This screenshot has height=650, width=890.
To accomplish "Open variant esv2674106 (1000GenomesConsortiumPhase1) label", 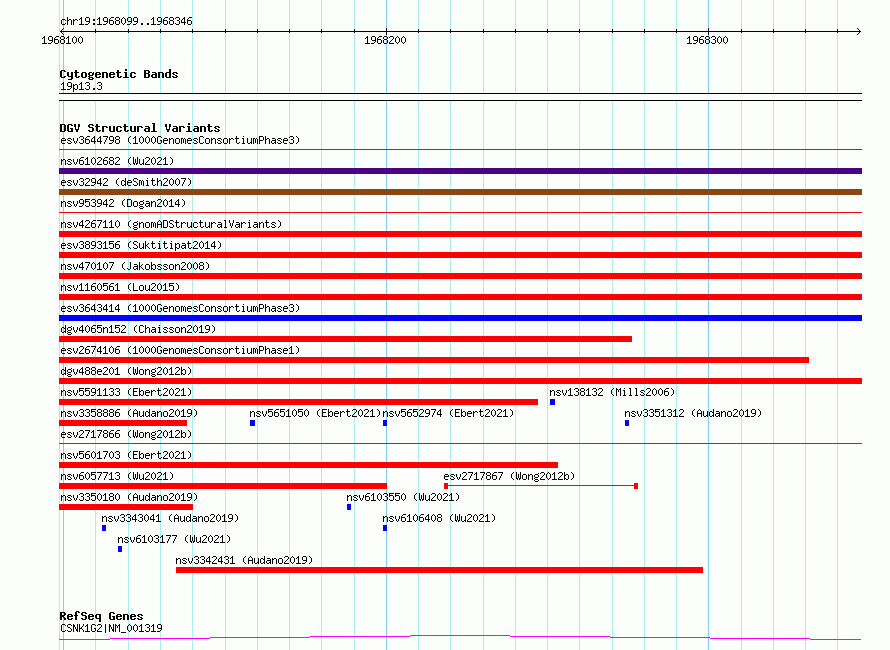I will point(180,350).
